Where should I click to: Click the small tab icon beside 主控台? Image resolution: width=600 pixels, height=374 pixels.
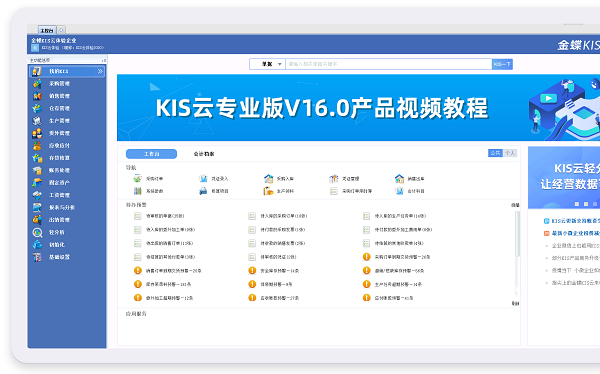61,29
